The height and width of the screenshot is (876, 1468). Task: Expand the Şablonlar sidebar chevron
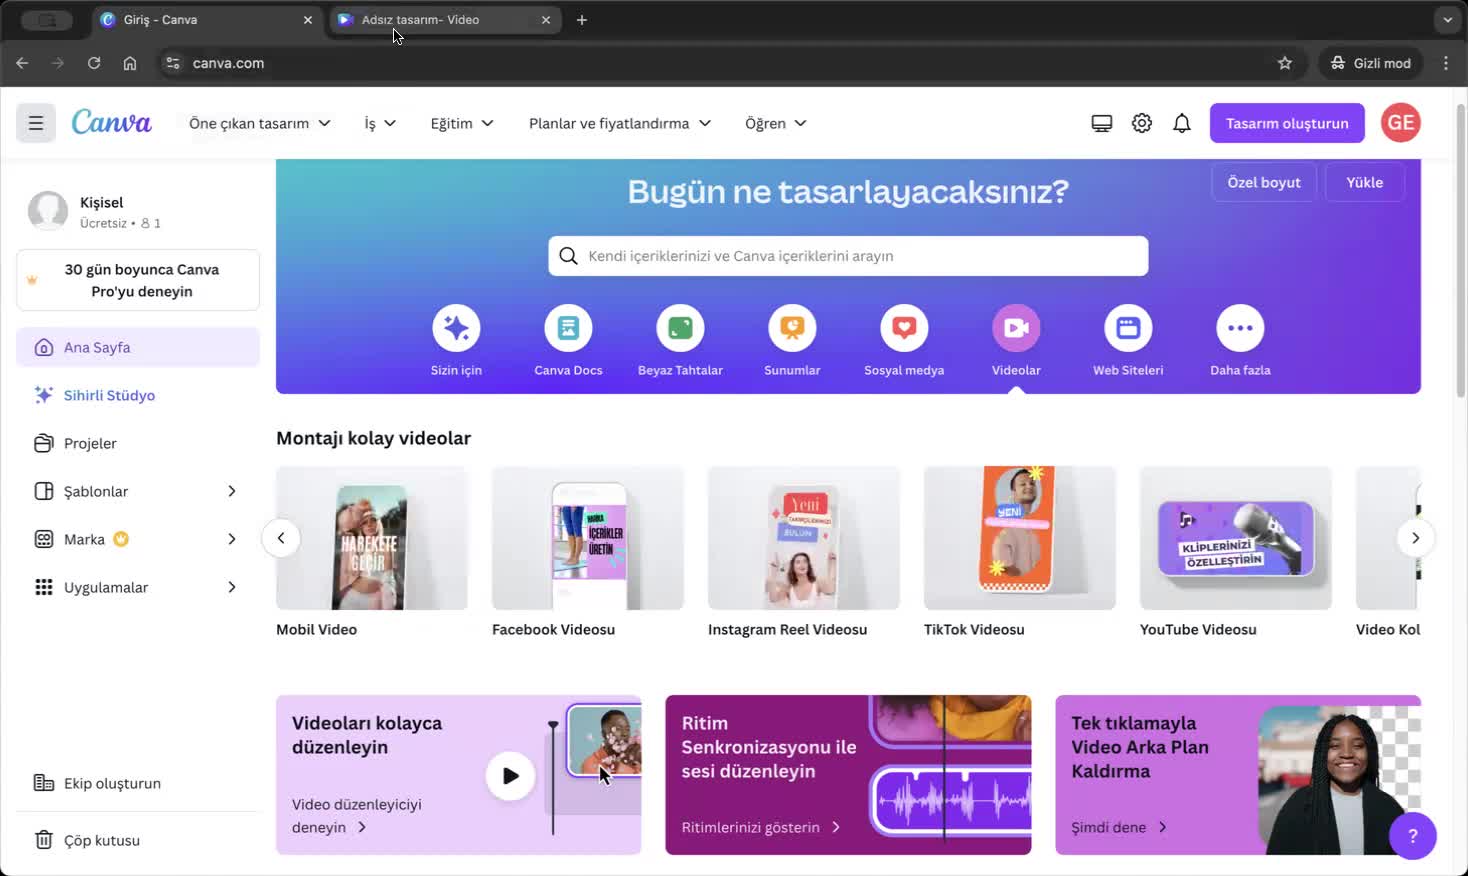click(x=232, y=491)
